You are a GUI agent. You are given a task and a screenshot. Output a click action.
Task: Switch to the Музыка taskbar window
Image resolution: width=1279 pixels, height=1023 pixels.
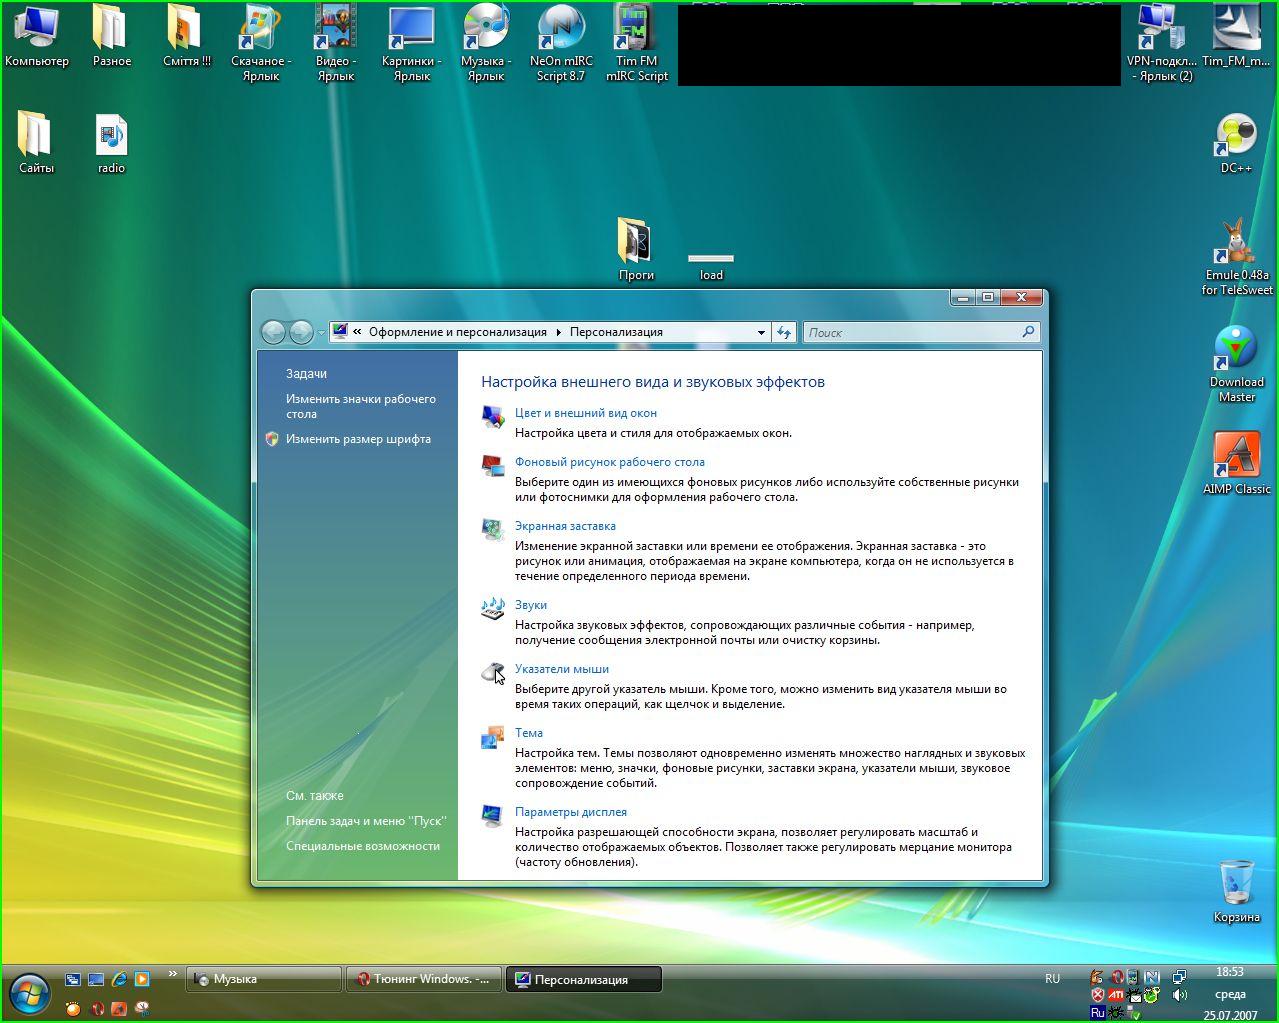coord(264,979)
